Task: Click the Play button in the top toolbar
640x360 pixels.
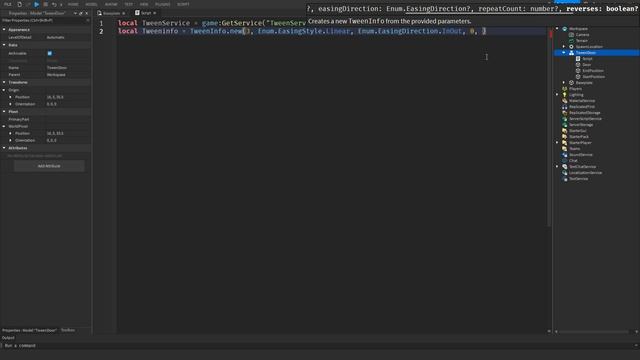Action: 36,4
